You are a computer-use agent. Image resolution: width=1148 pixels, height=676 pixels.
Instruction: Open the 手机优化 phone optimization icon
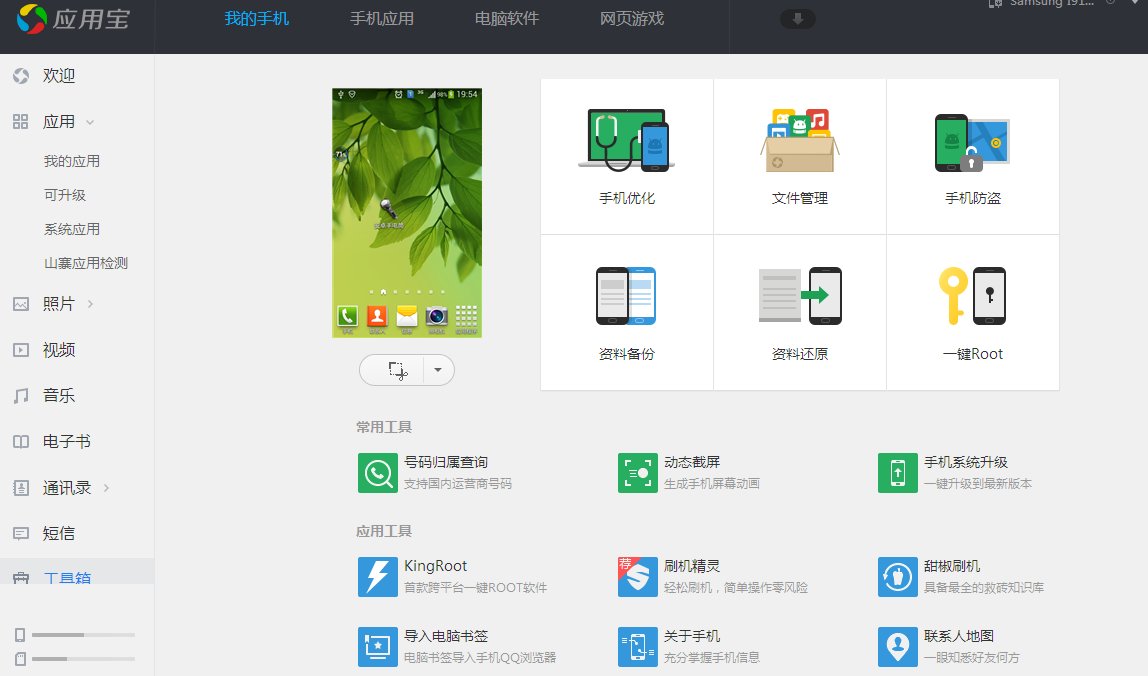626,140
